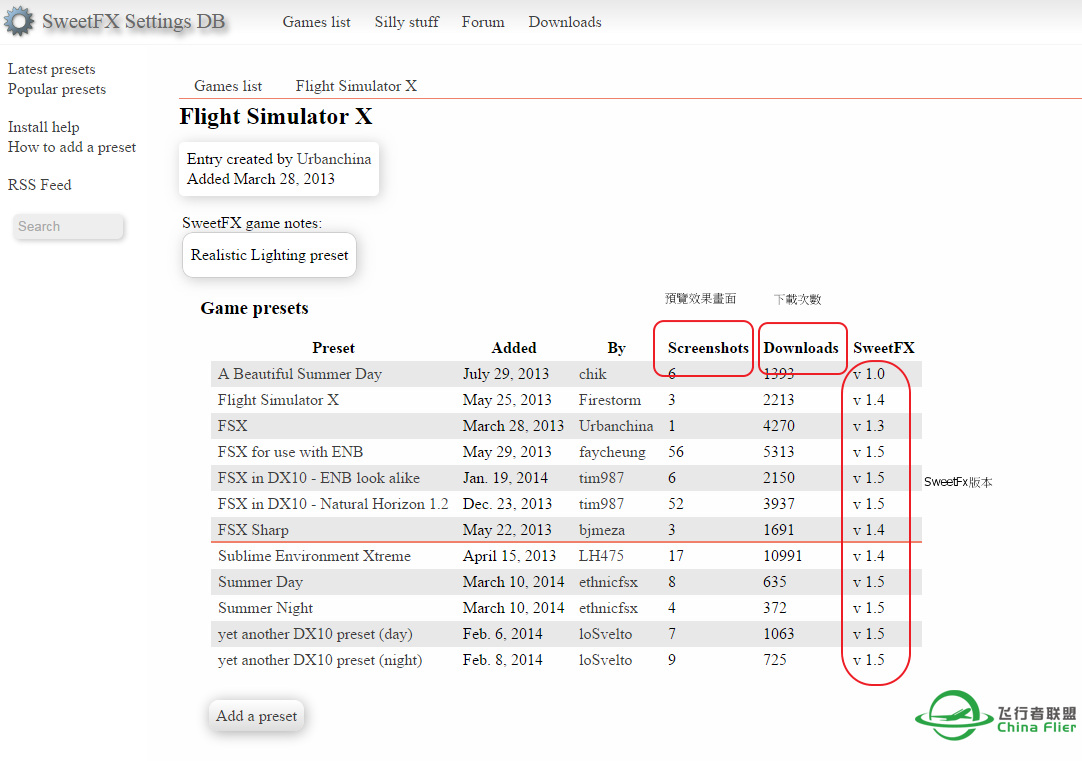This screenshot has width=1082, height=761.
Task: Open yet another DX10 preset (night)
Action: pyautogui.click(x=320, y=660)
